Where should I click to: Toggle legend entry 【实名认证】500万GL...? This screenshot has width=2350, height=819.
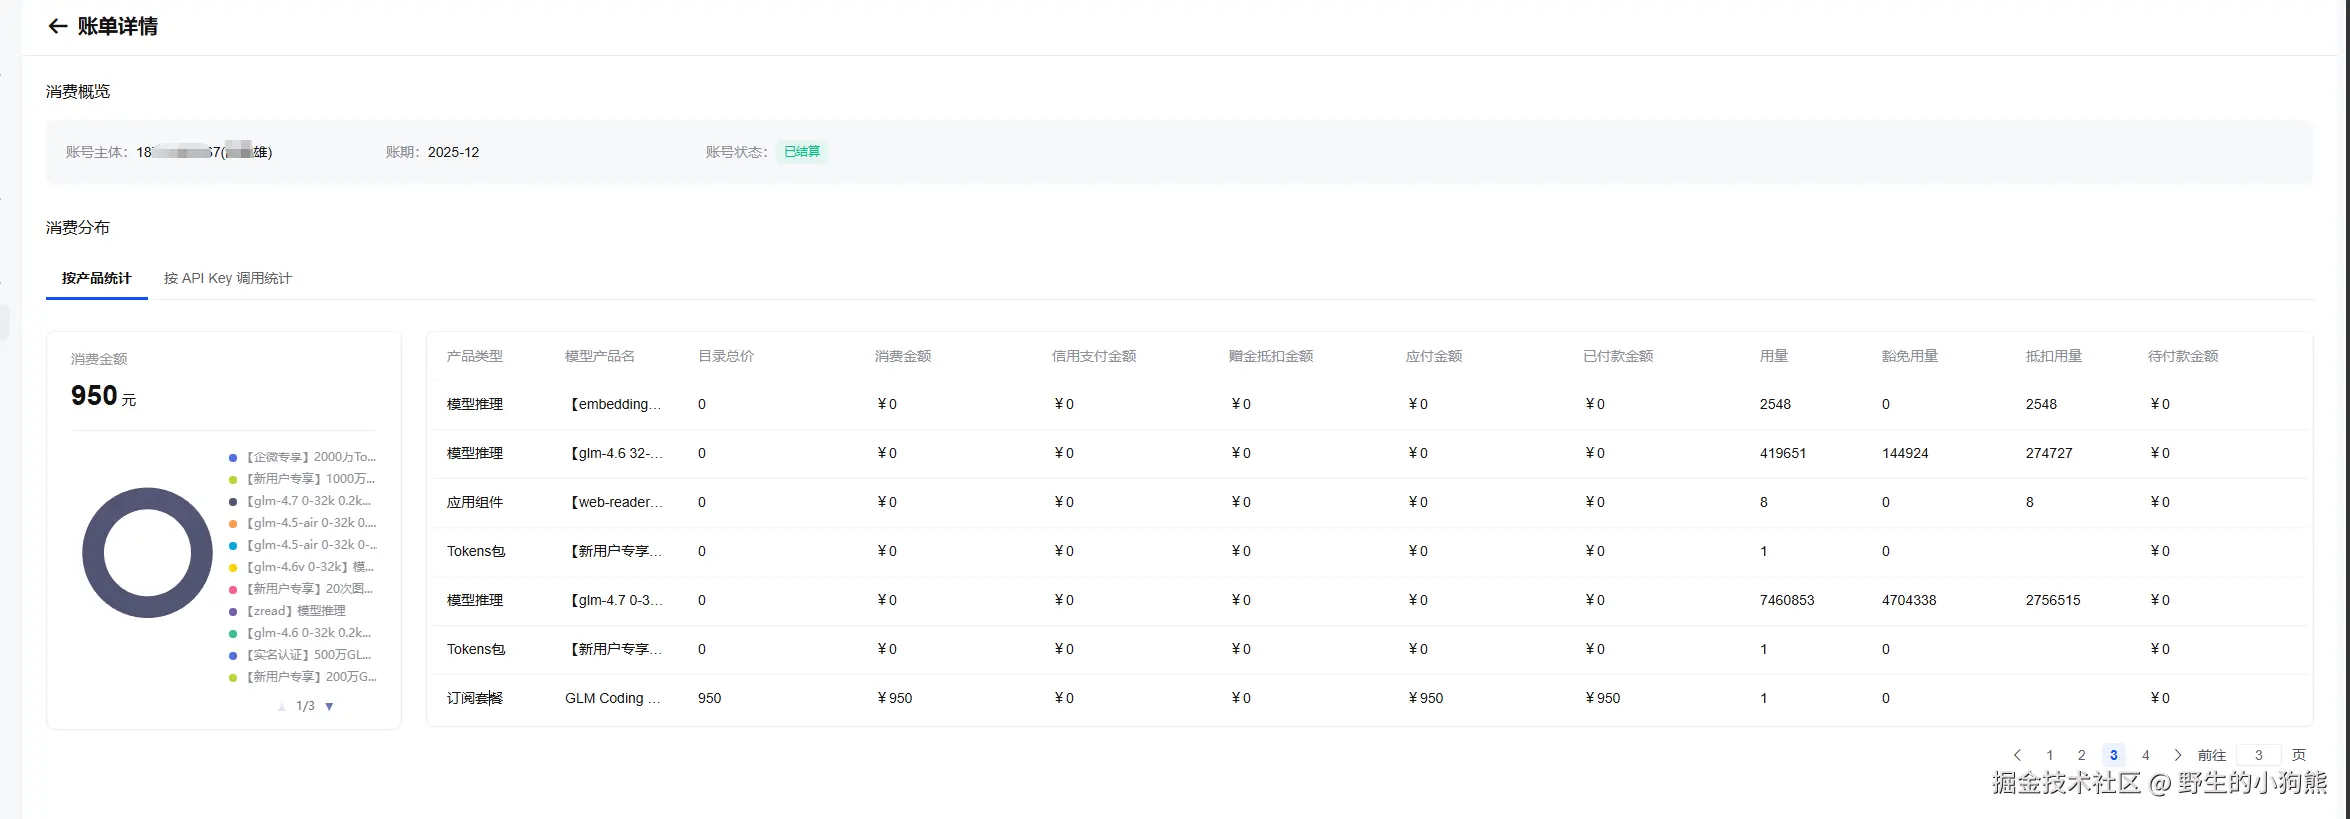(x=302, y=655)
